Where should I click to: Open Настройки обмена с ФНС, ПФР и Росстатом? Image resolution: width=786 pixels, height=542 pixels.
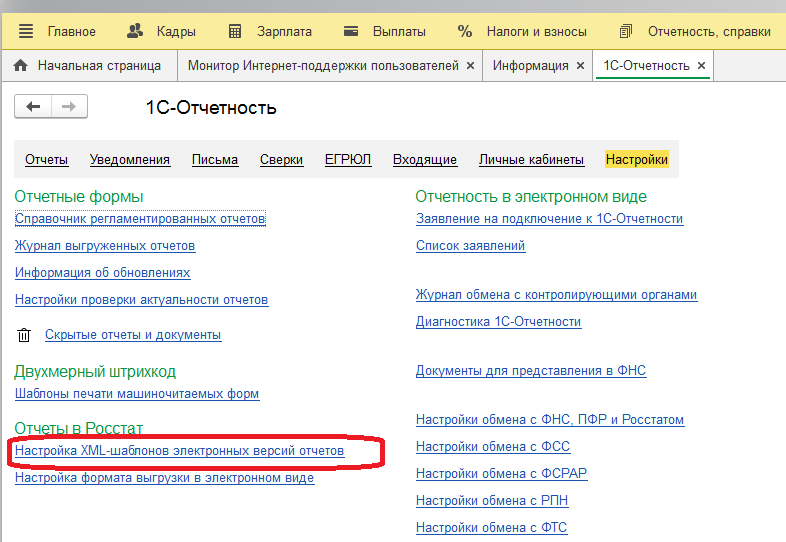pos(550,420)
